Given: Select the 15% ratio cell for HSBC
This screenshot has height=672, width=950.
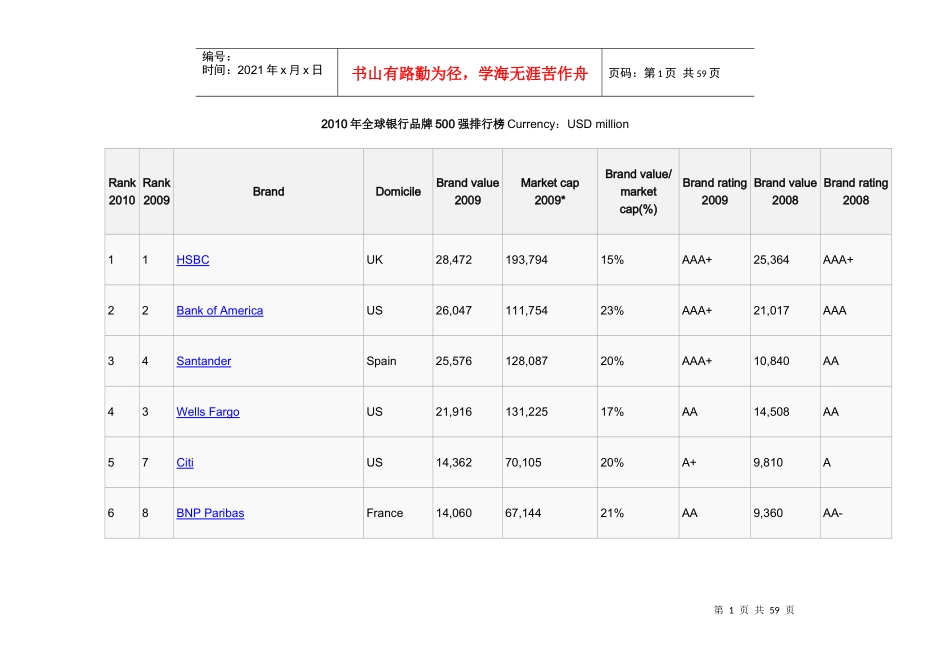Looking at the screenshot, I should tap(638, 260).
